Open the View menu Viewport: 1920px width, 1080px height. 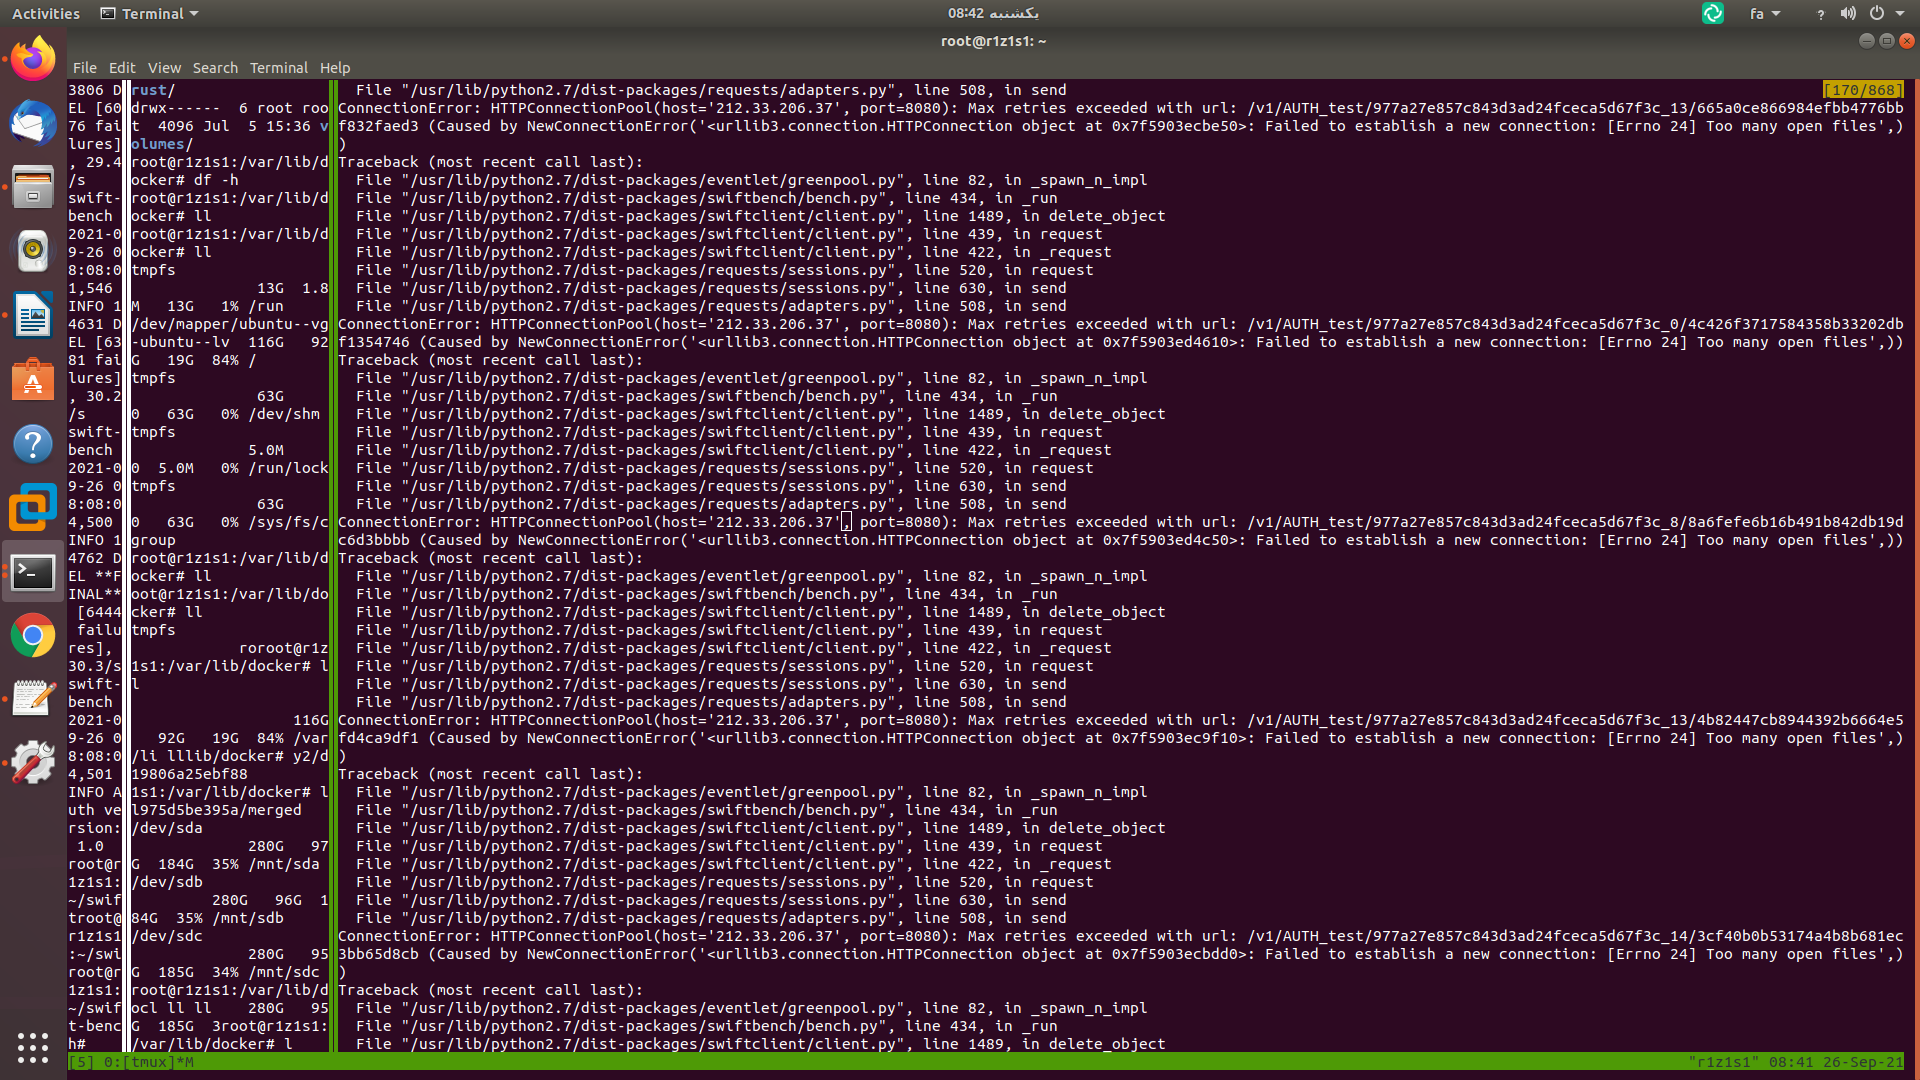pos(164,68)
